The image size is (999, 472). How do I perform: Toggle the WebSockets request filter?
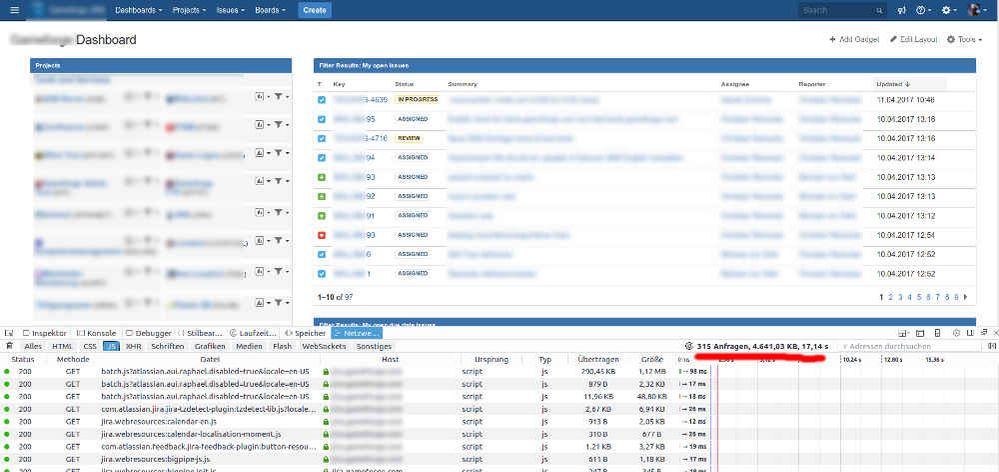(x=324, y=347)
